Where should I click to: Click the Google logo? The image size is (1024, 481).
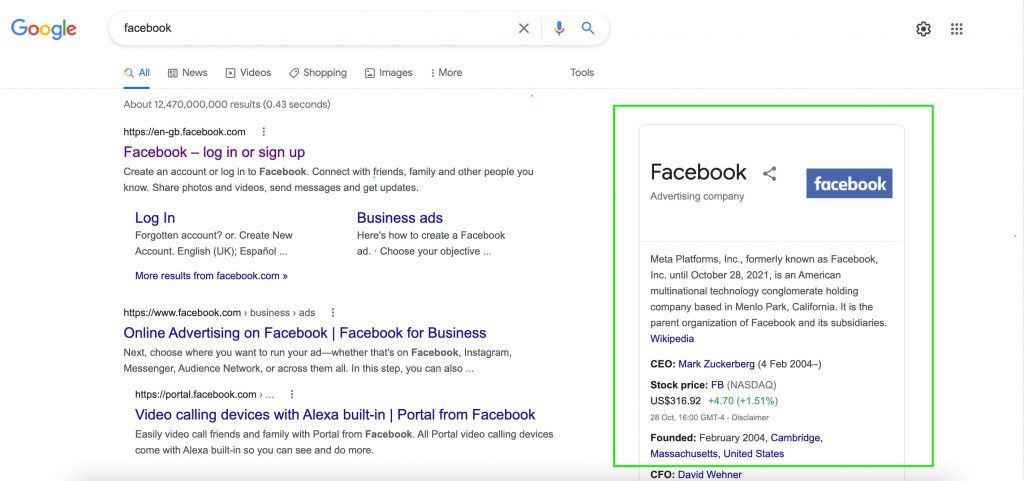[x=43, y=29]
